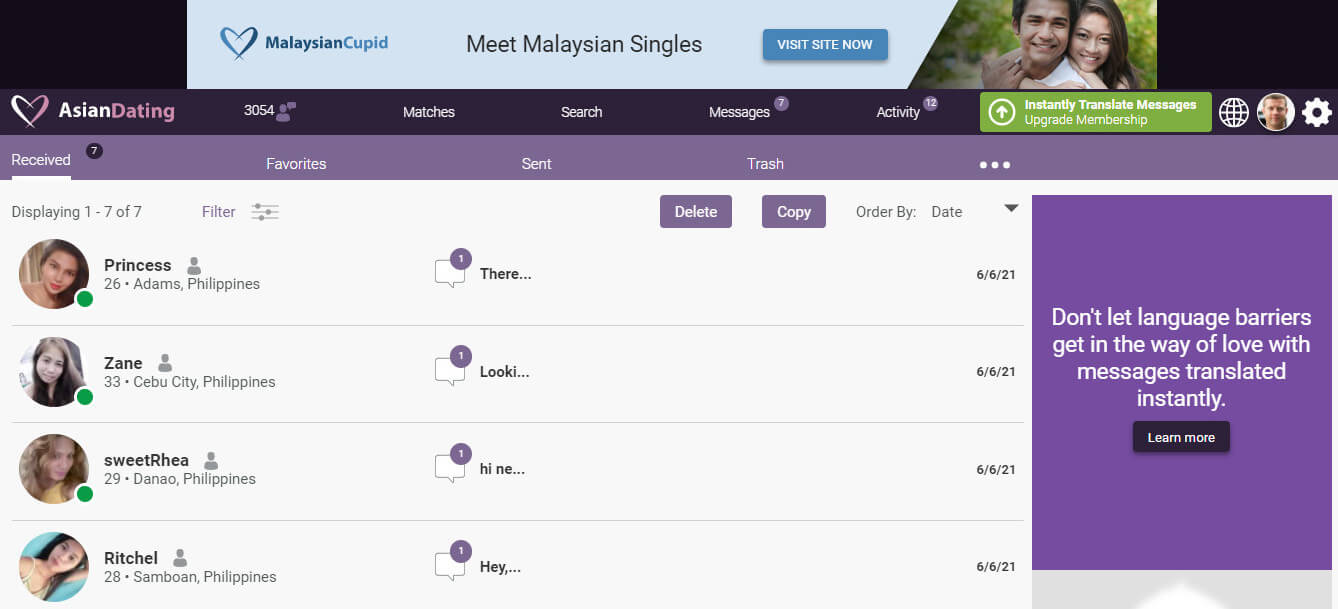Click the person icon next to Ritchel
The image size is (1338, 609).
[x=180, y=558]
